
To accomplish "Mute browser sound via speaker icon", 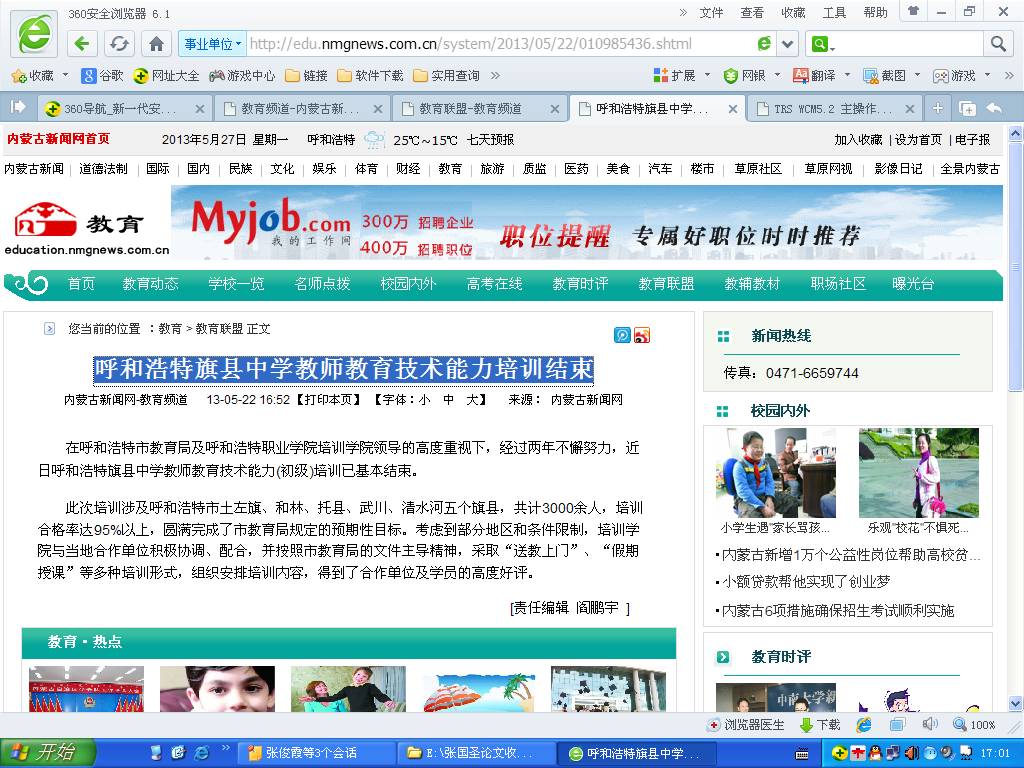I will coord(929,724).
